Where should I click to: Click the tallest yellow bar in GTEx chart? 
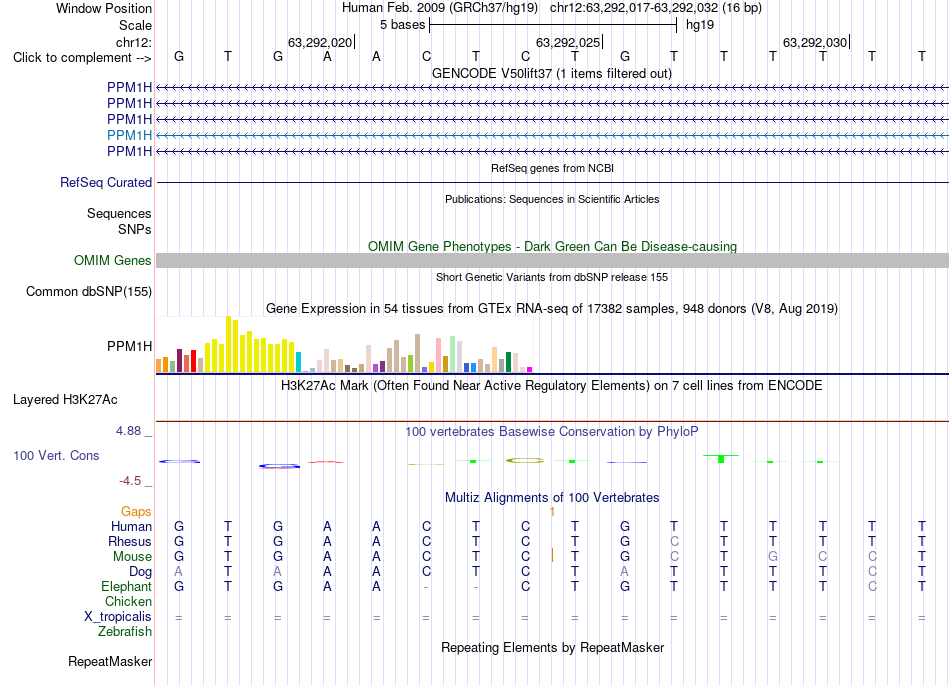228,344
